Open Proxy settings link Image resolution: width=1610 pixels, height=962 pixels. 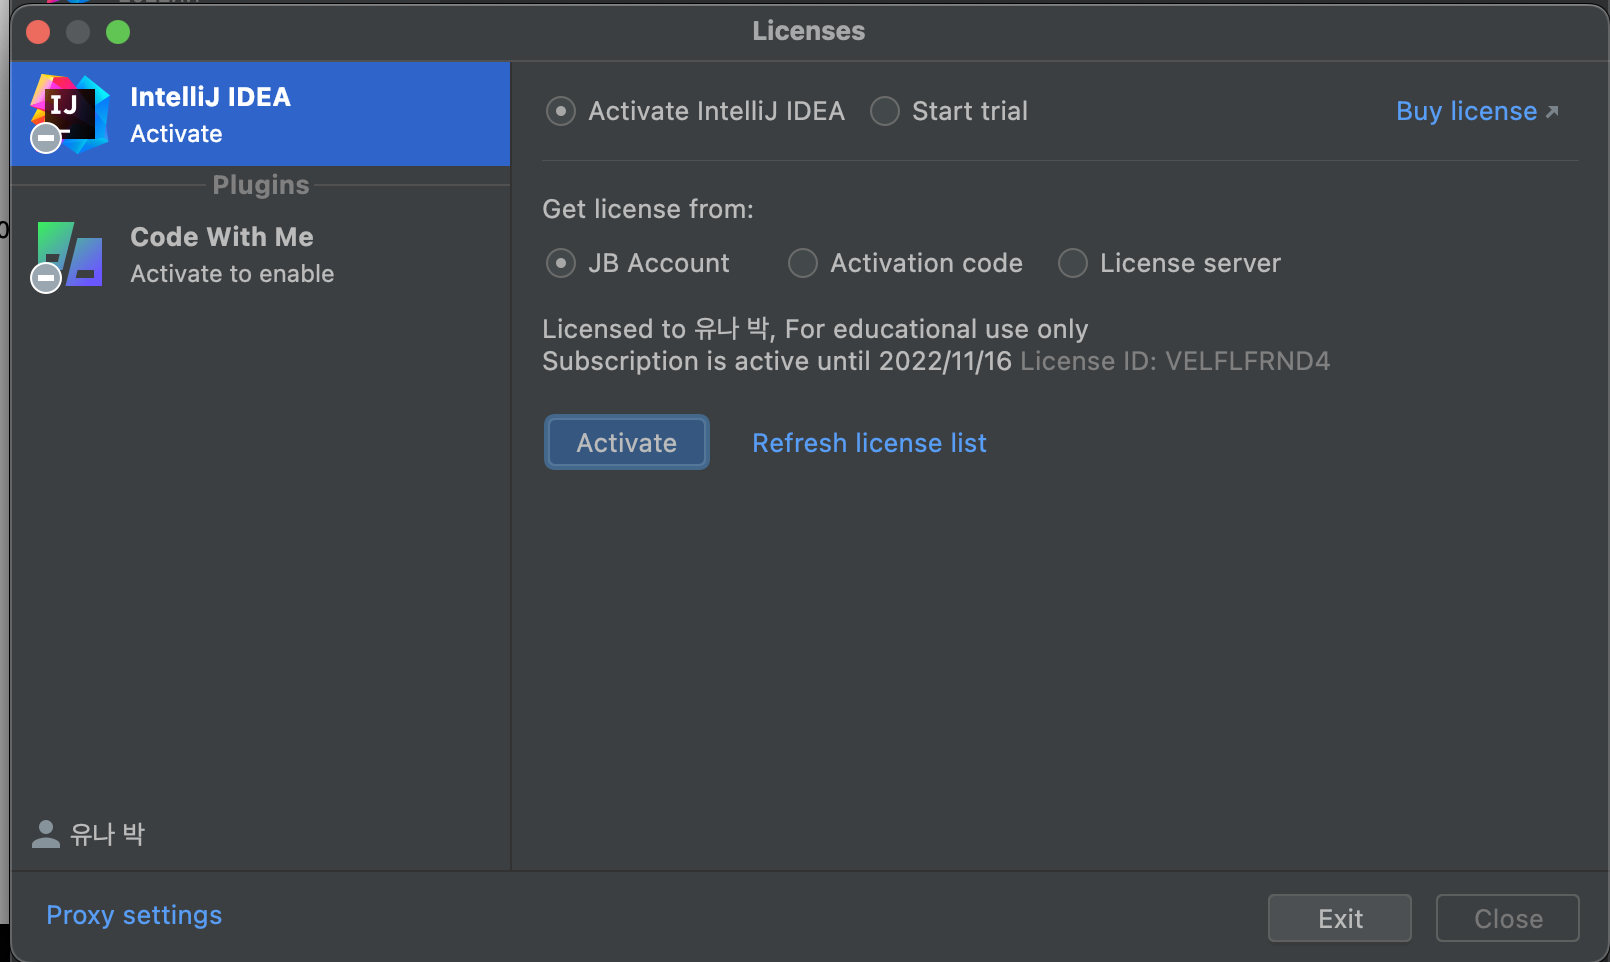click(134, 915)
